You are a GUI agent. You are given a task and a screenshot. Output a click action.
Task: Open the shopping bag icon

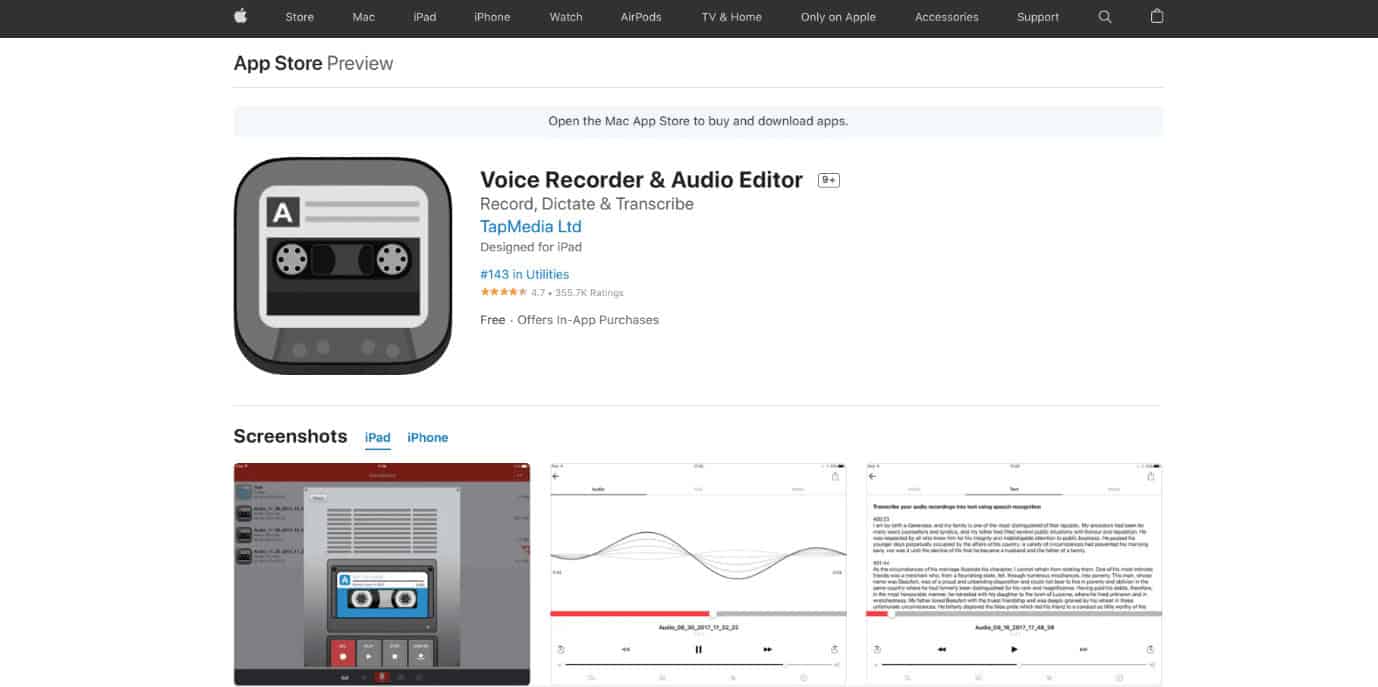1157,16
